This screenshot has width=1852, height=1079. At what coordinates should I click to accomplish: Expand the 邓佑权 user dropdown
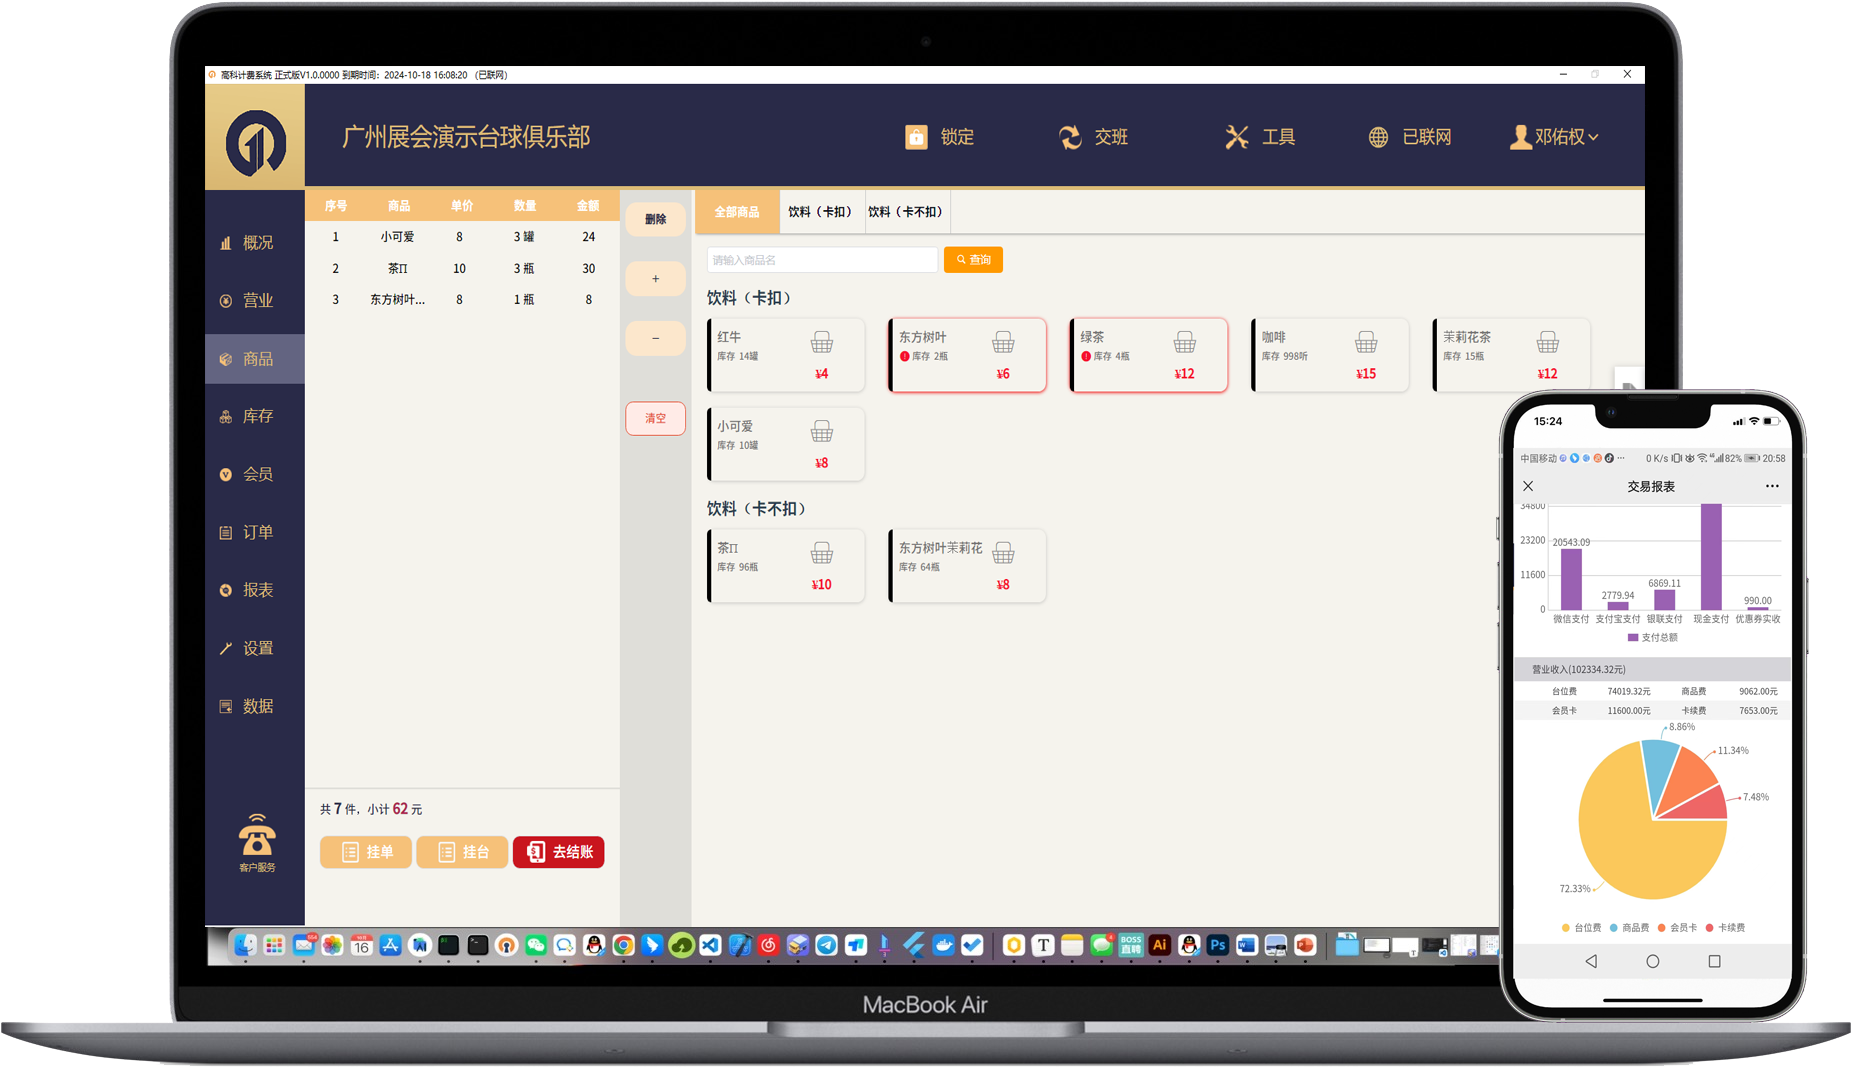[x=1554, y=137]
